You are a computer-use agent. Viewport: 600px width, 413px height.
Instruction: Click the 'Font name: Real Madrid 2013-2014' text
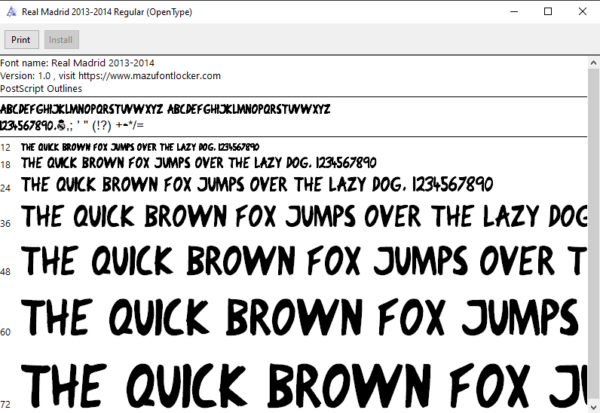pos(77,63)
